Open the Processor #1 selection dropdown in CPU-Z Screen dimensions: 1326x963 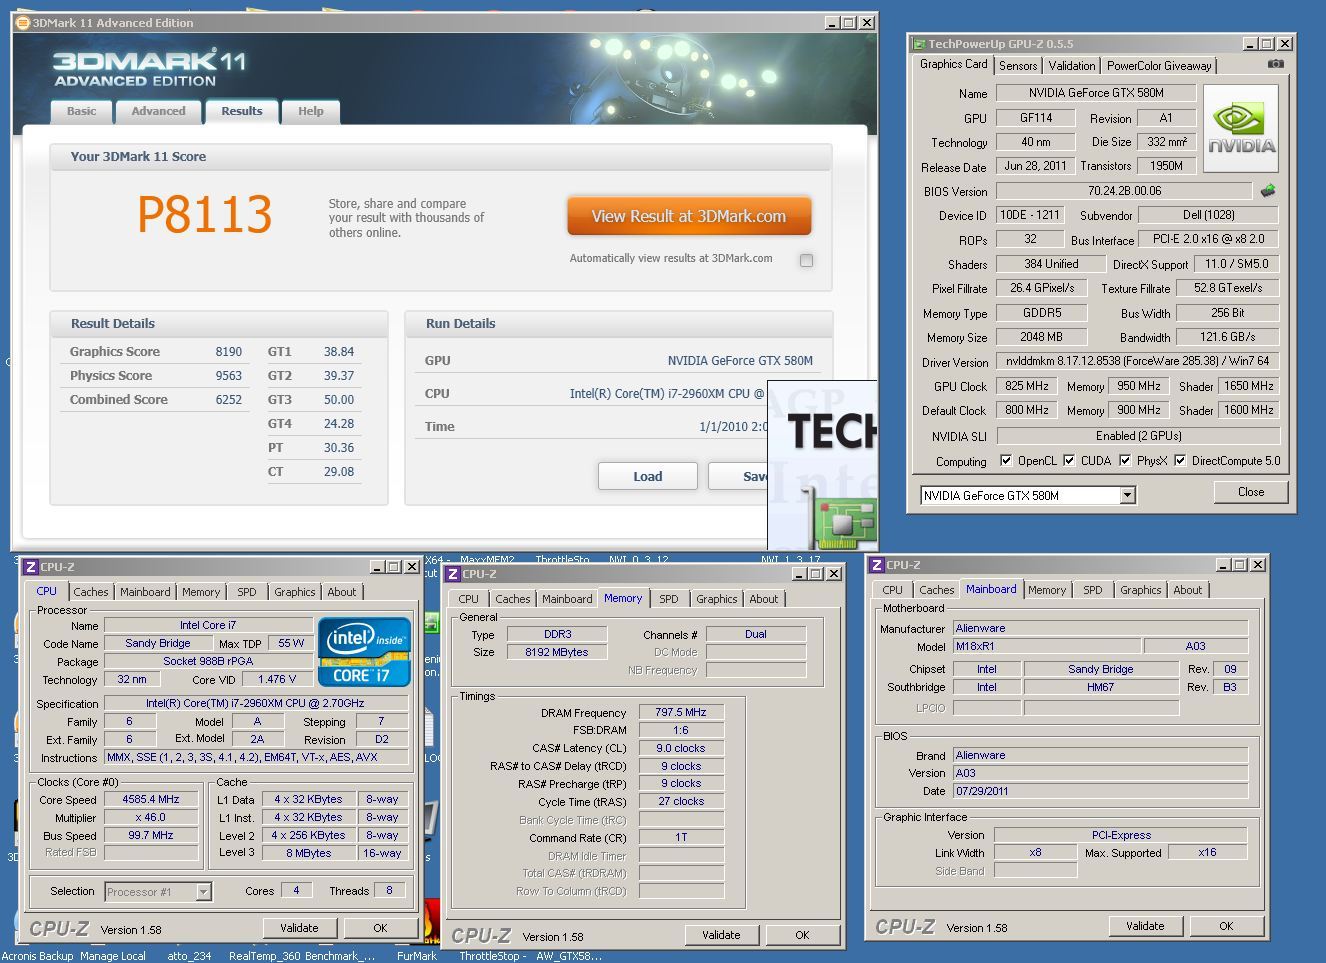click(x=203, y=892)
